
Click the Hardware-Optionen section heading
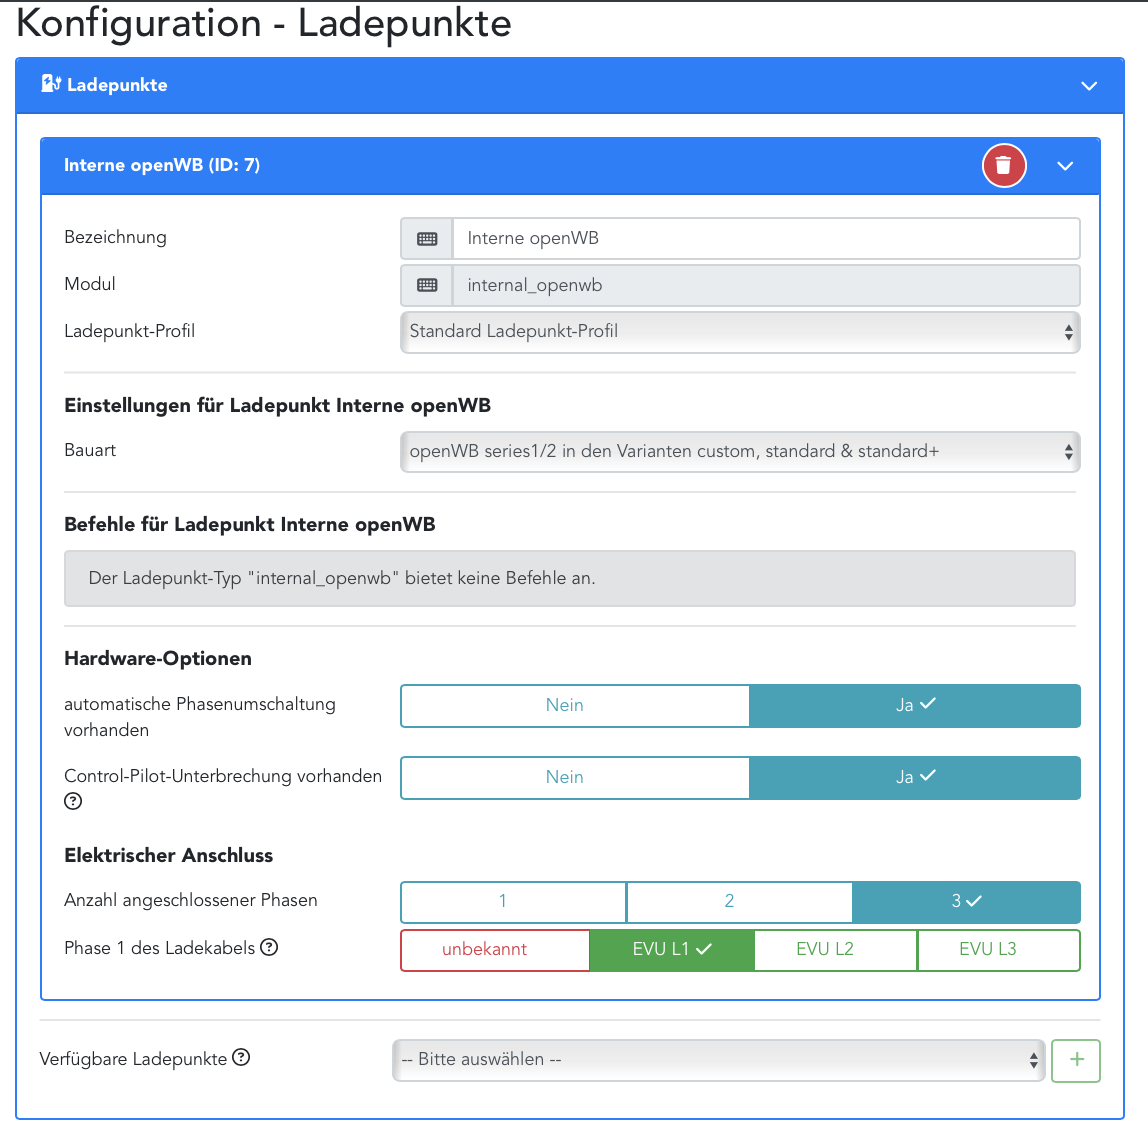[158, 658]
